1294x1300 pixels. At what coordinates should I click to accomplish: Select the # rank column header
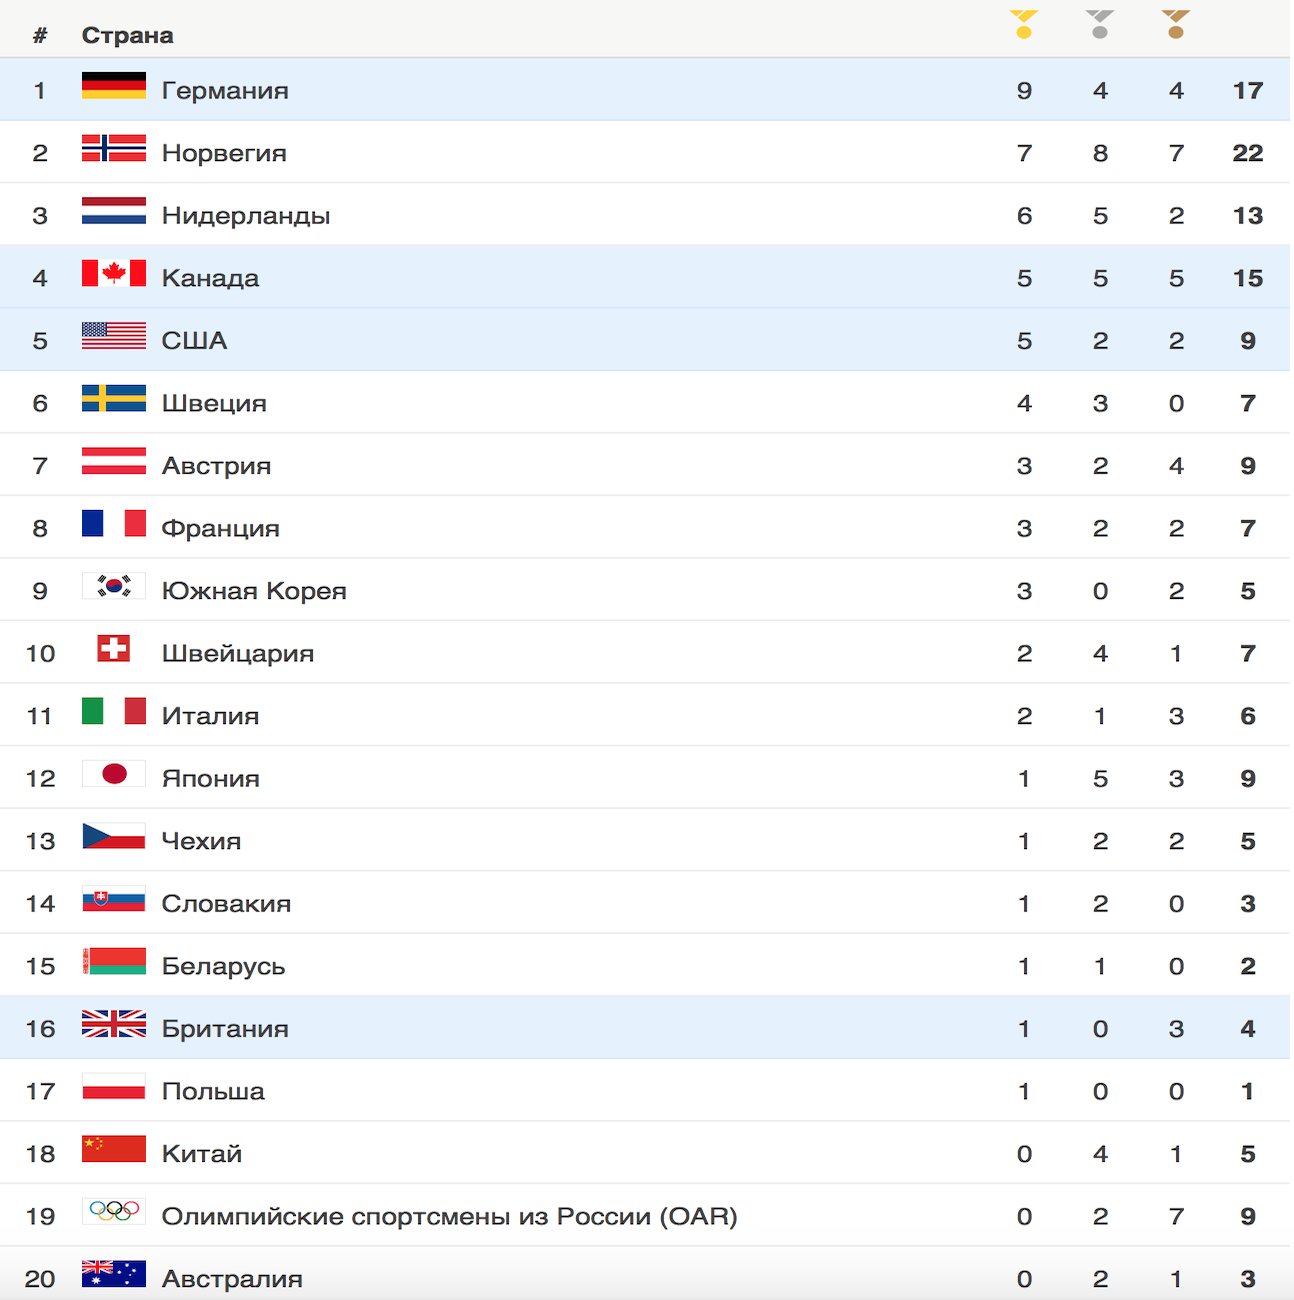coord(40,35)
